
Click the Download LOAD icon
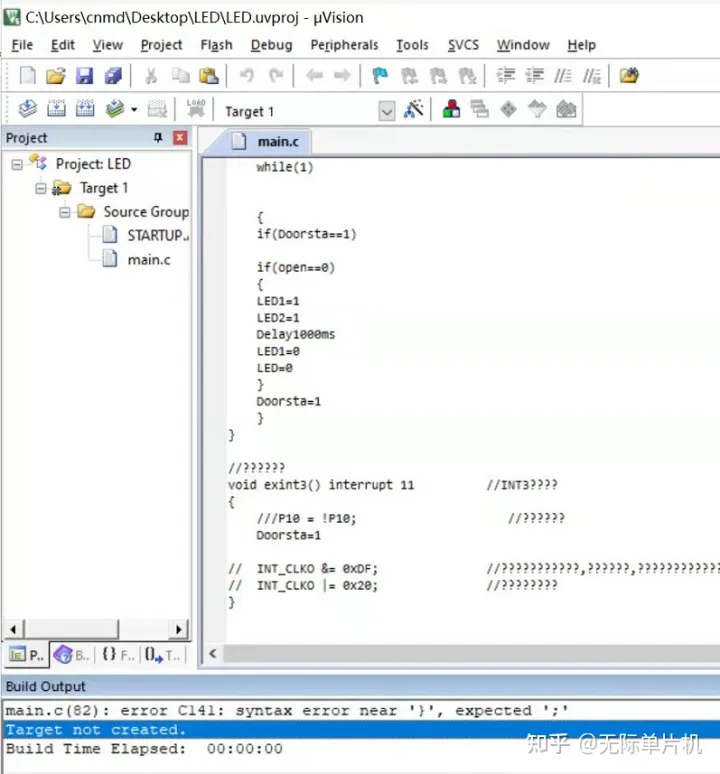point(196,109)
